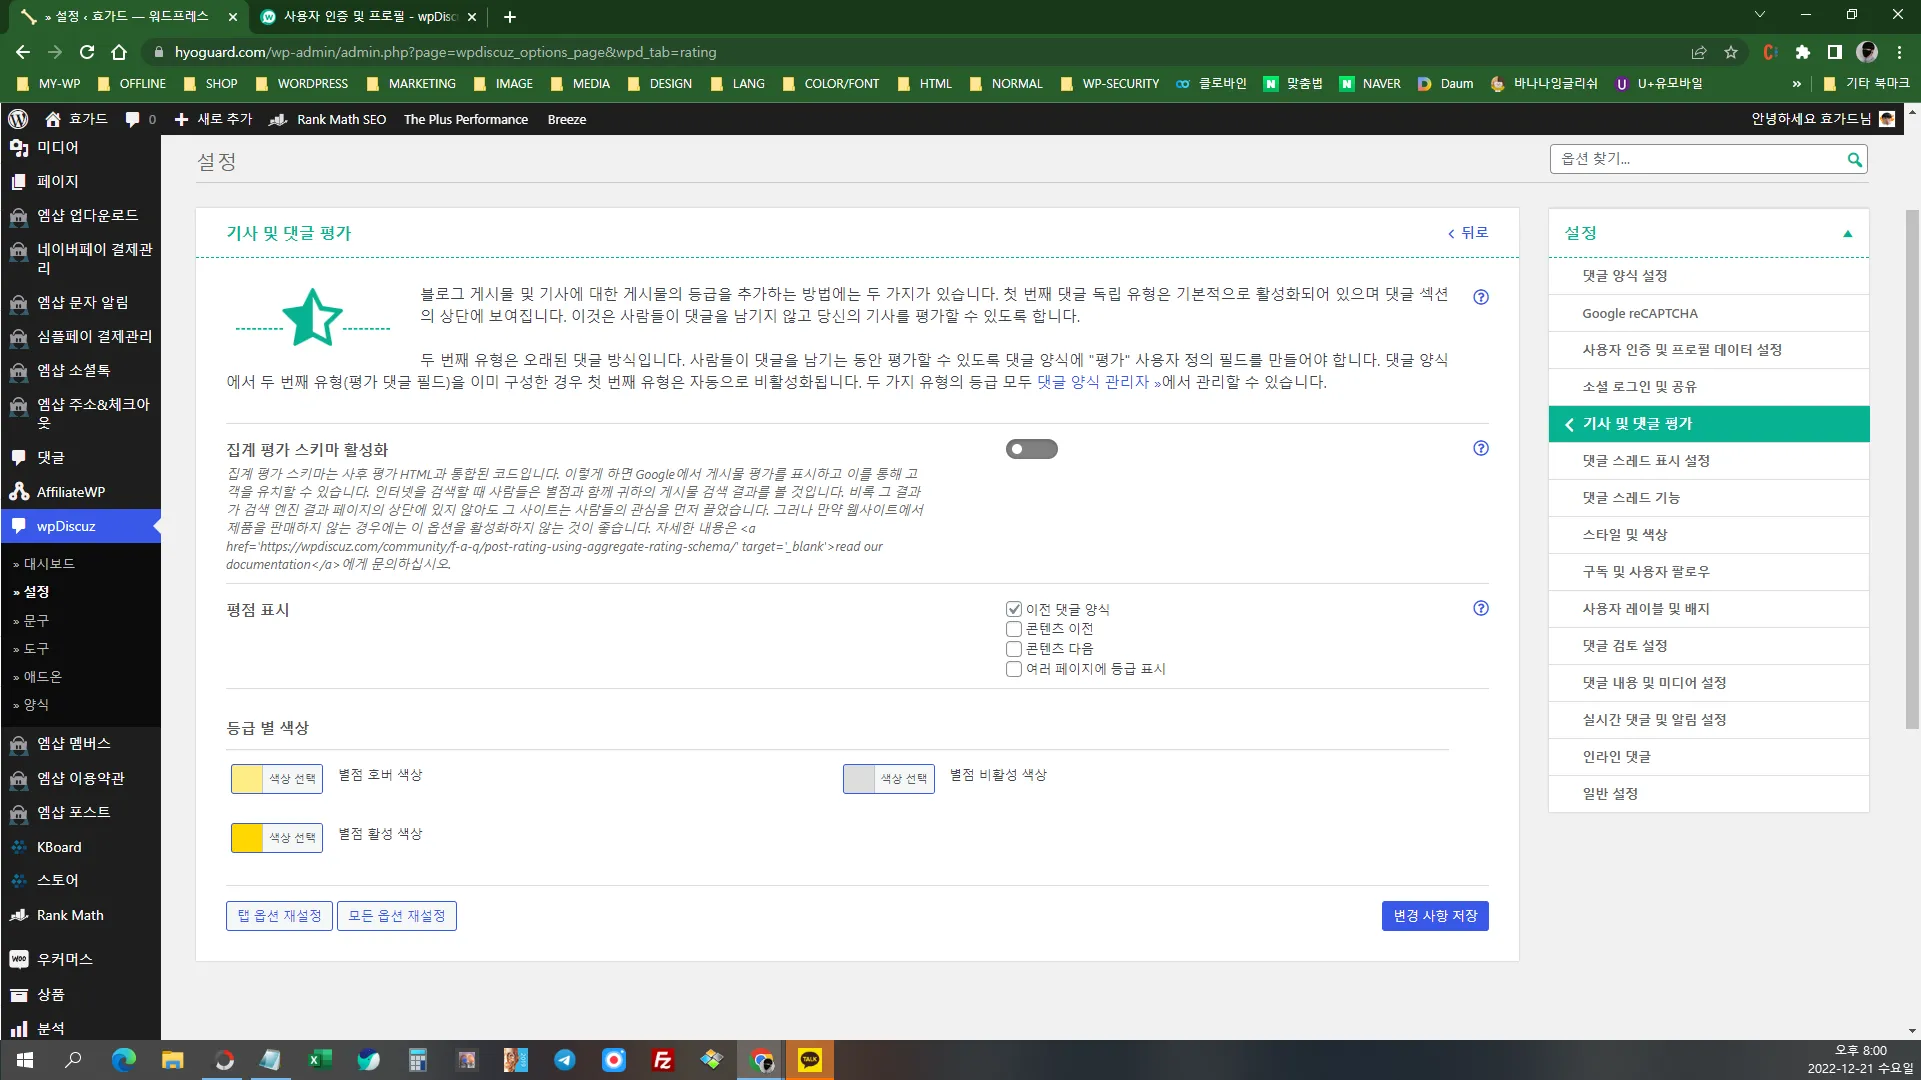Open the 댓글 양식 관리자 link
Image resolution: width=1921 pixels, height=1080 pixels.
(x=1099, y=382)
